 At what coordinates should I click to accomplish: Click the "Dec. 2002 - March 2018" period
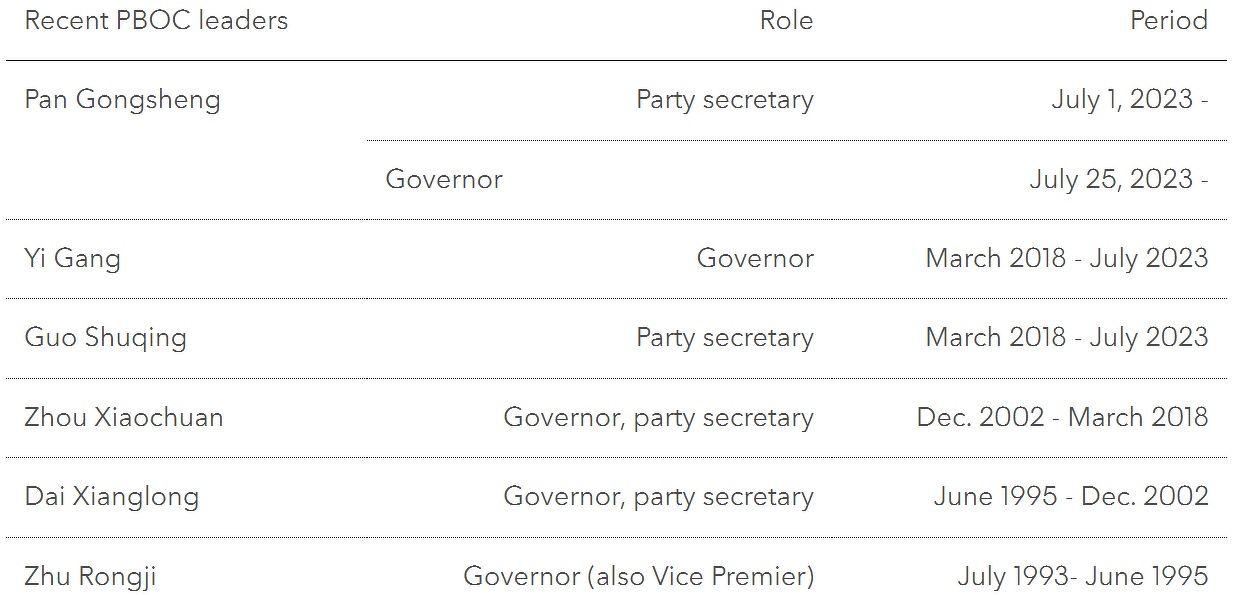pos(1062,417)
